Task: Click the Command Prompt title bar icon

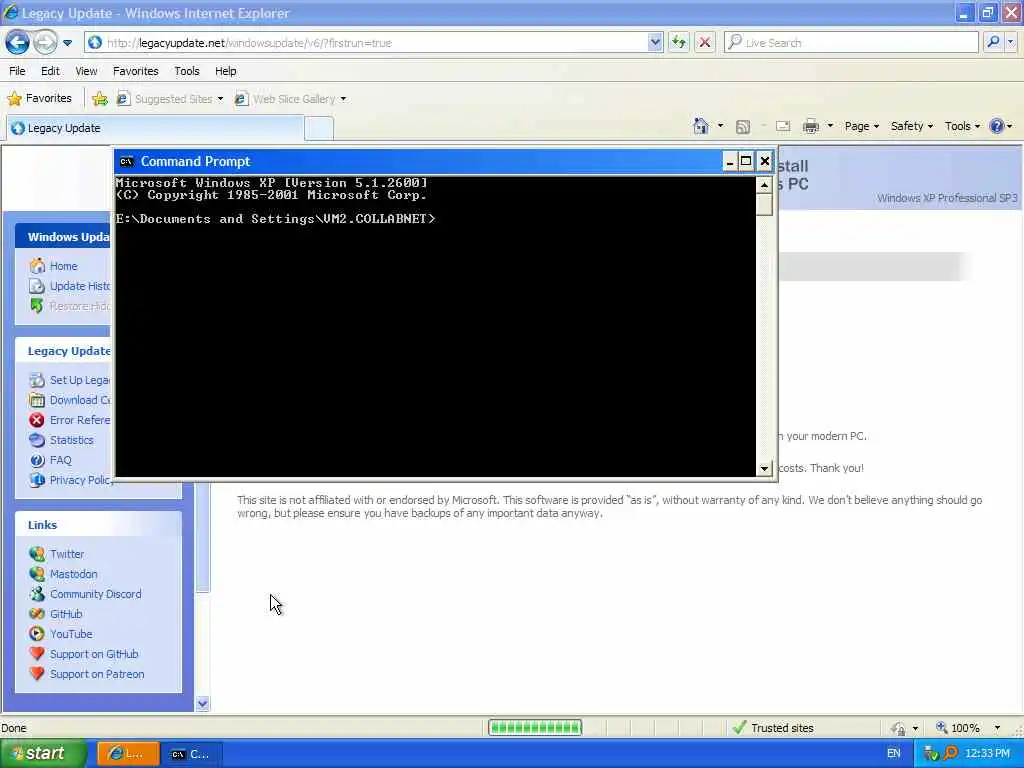Action: (127, 161)
